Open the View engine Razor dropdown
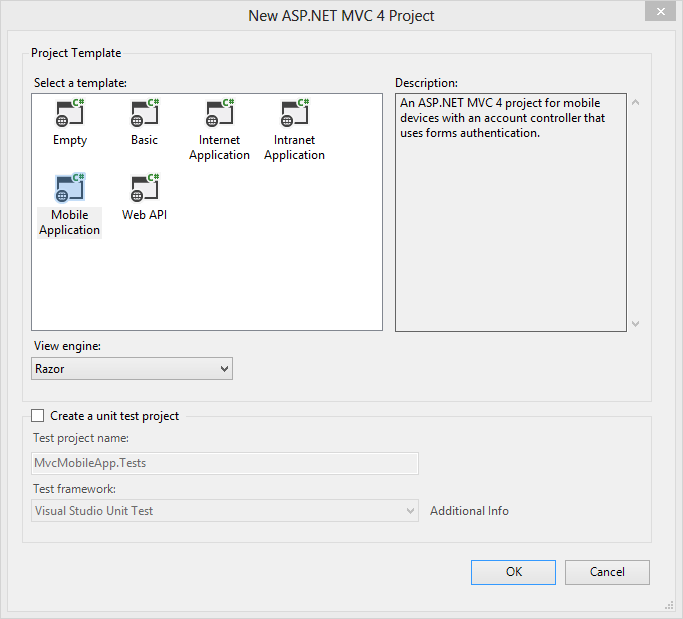The image size is (683, 619). (132, 369)
